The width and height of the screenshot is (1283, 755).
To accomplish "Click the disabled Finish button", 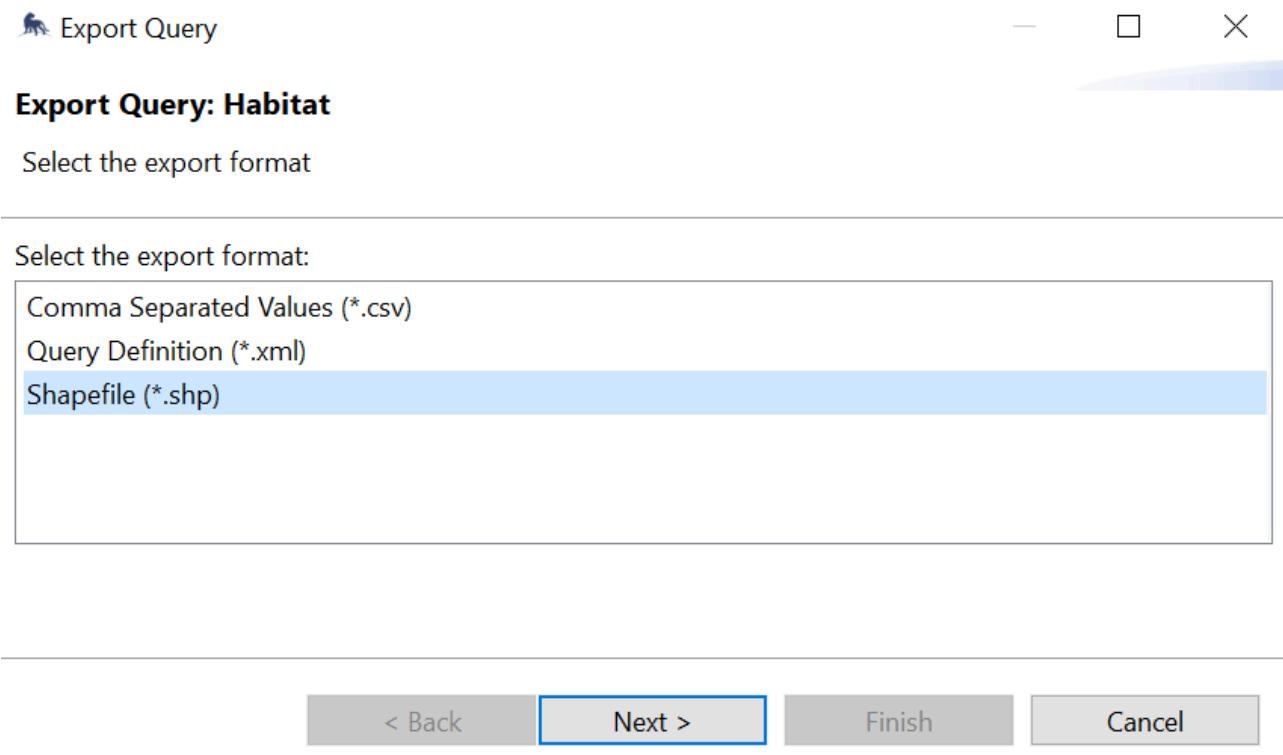I will 899,722.
